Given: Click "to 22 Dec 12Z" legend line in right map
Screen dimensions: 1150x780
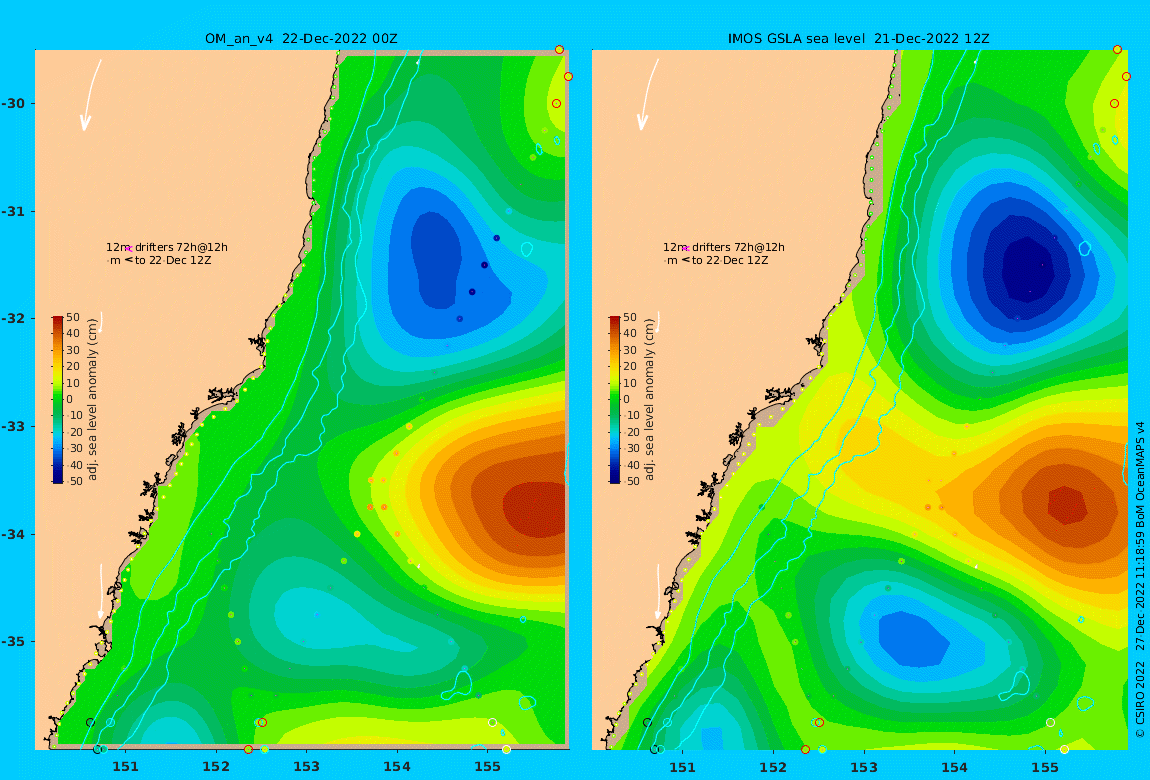Looking at the screenshot, I should 717,260.
